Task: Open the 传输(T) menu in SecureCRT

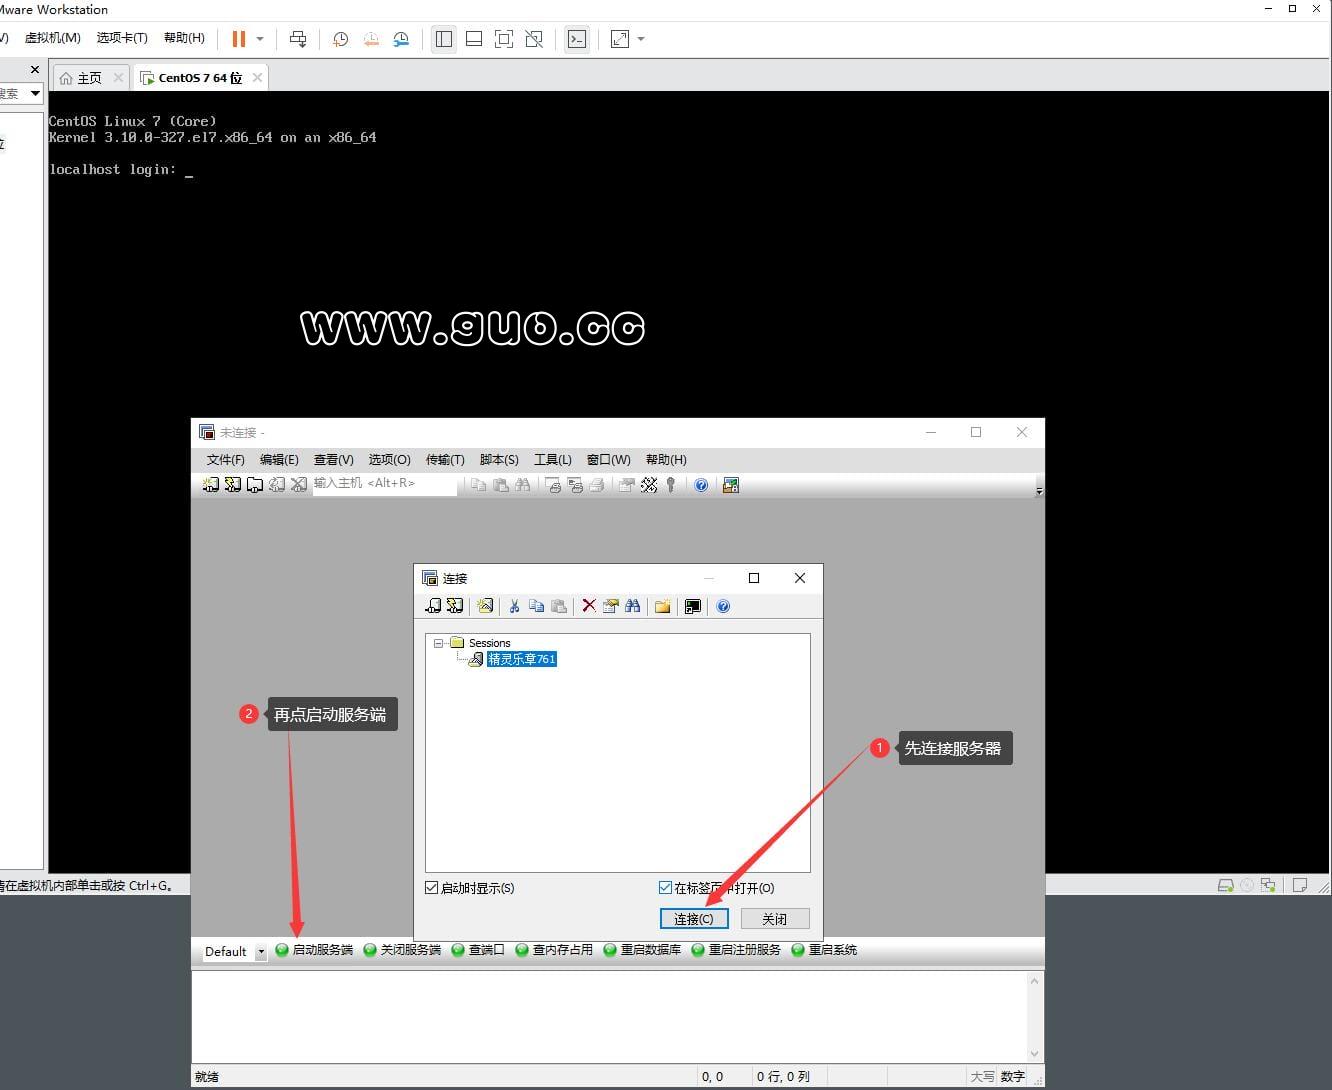Action: [445, 459]
